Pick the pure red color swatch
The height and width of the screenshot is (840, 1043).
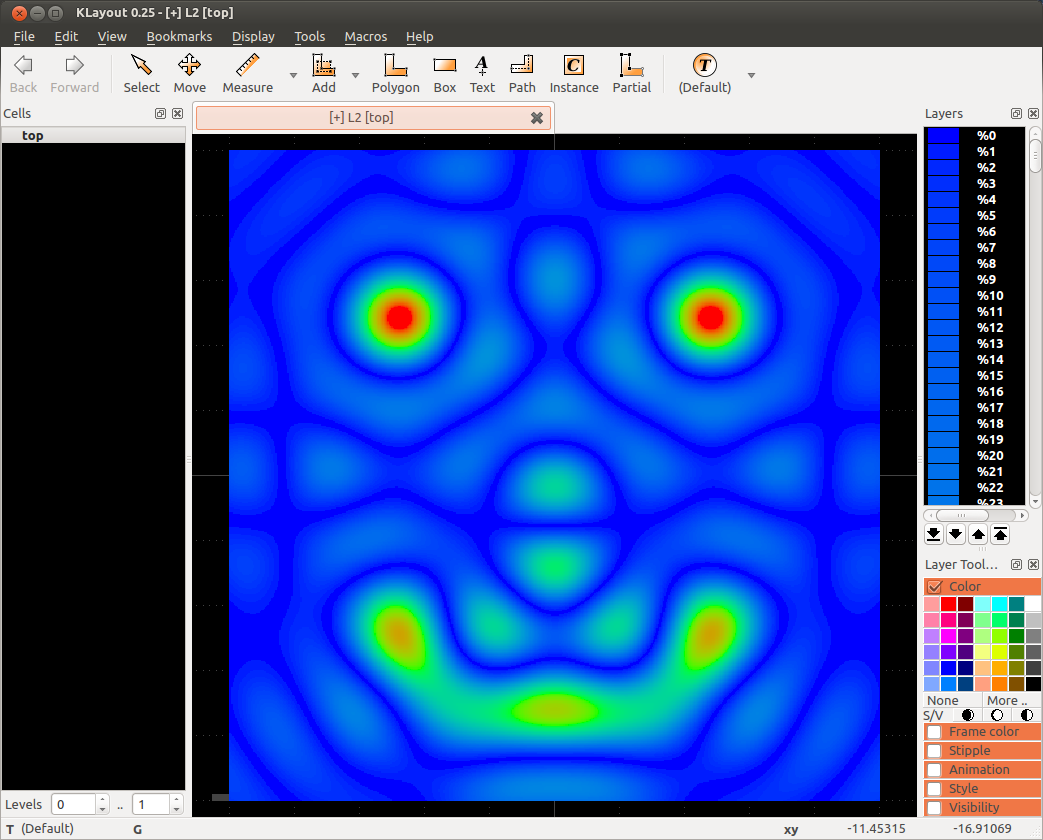(949, 604)
